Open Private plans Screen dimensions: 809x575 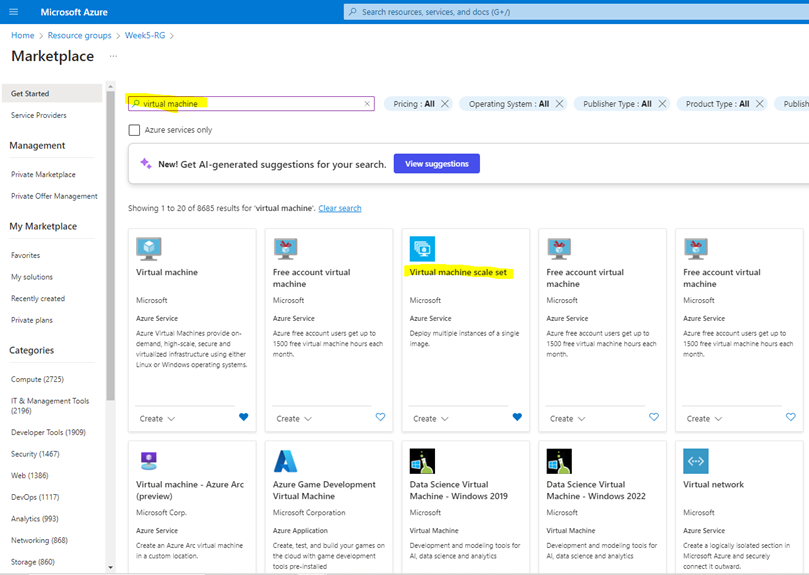pos(32,320)
